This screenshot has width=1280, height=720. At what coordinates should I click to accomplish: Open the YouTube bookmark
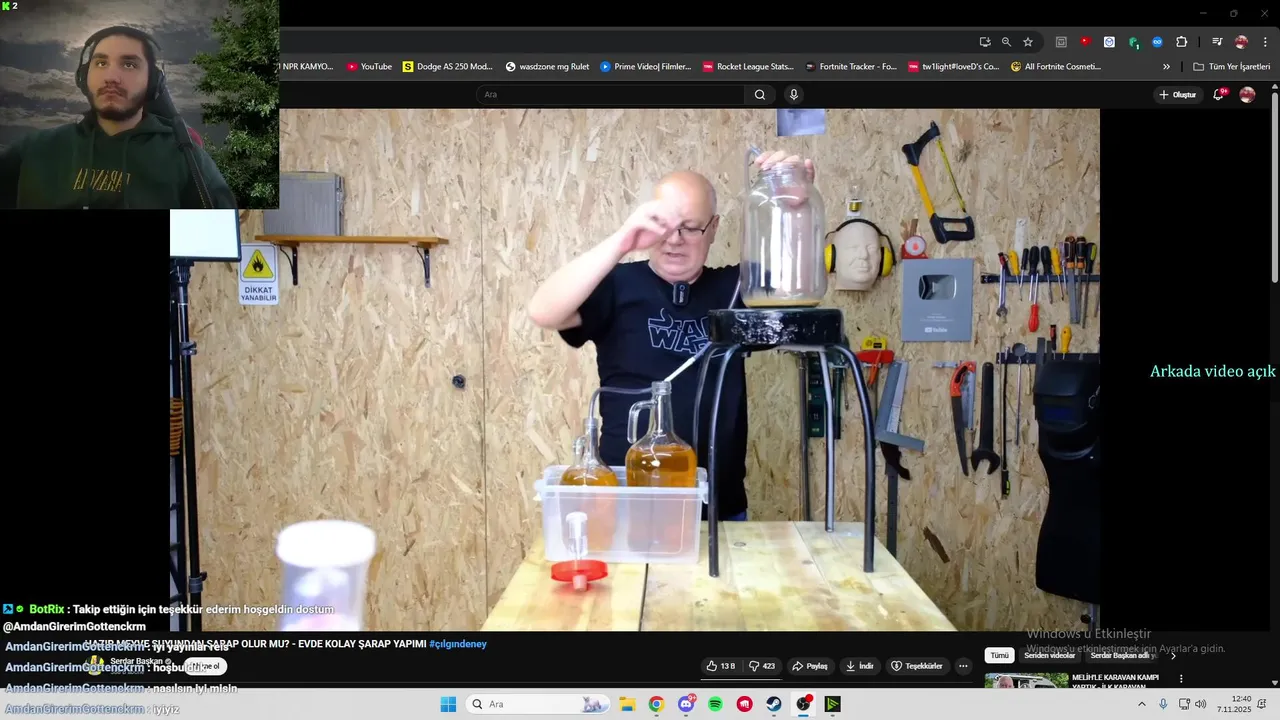click(x=369, y=67)
